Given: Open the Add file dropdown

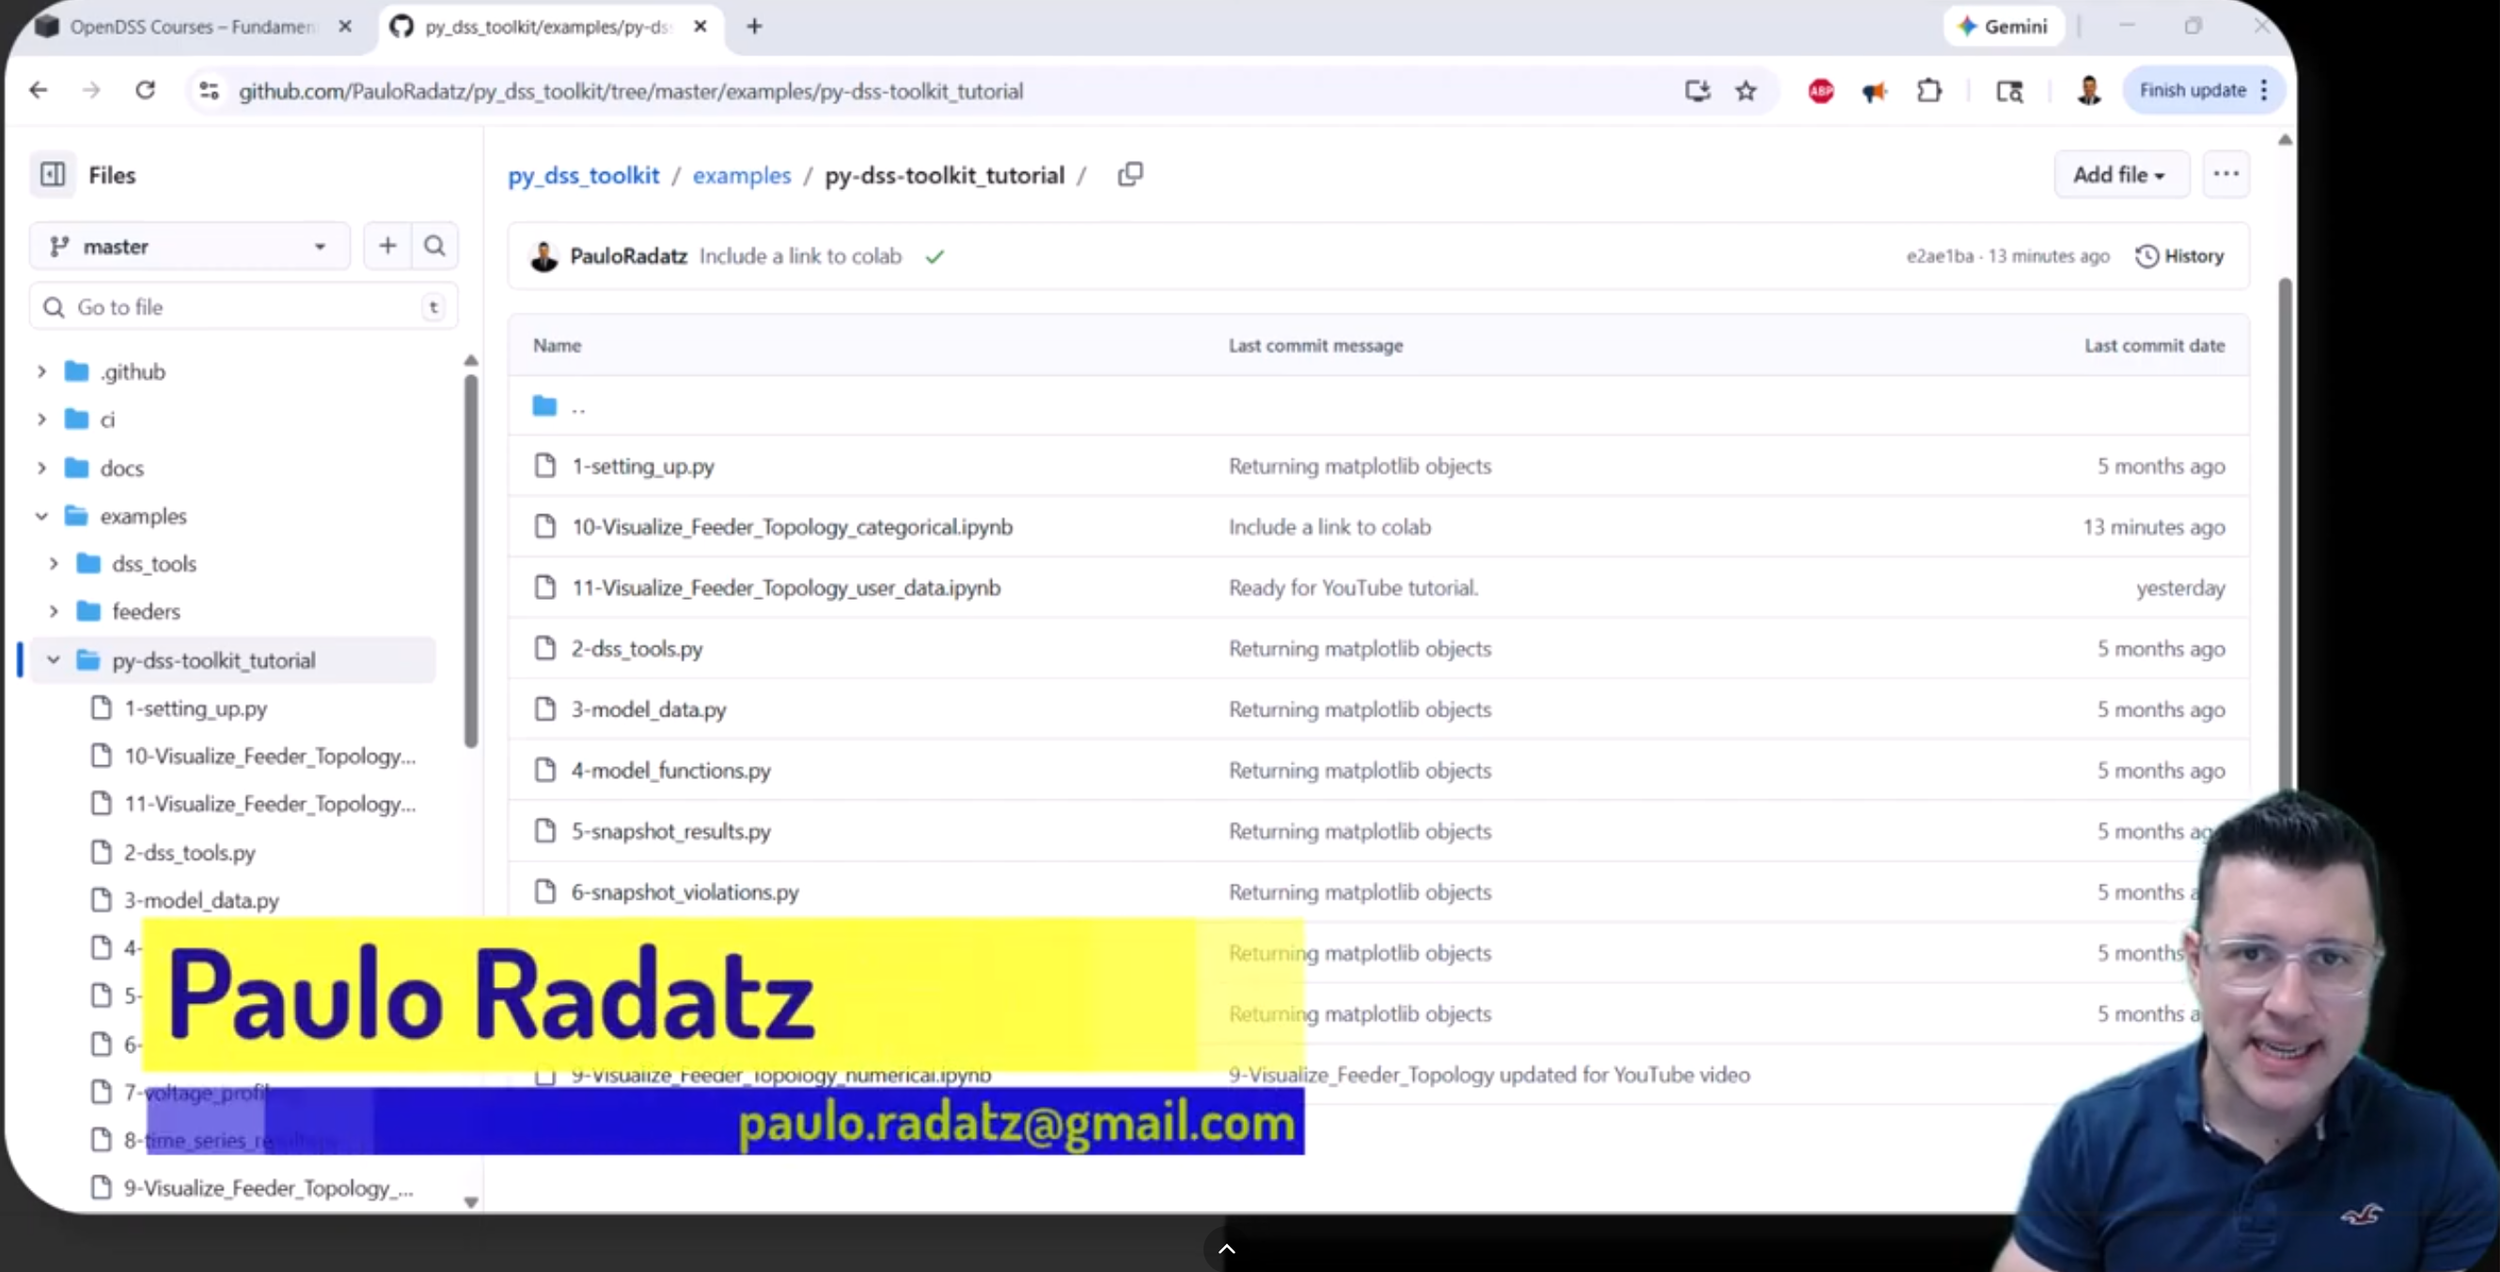Looking at the screenshot, I should (x=2120, y=175).
